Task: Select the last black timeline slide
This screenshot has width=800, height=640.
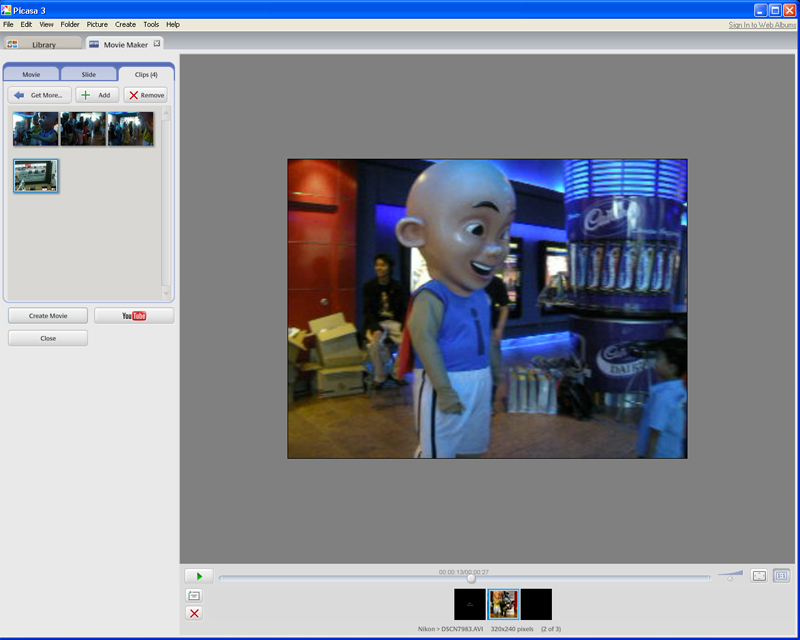Action: [536, 604]
